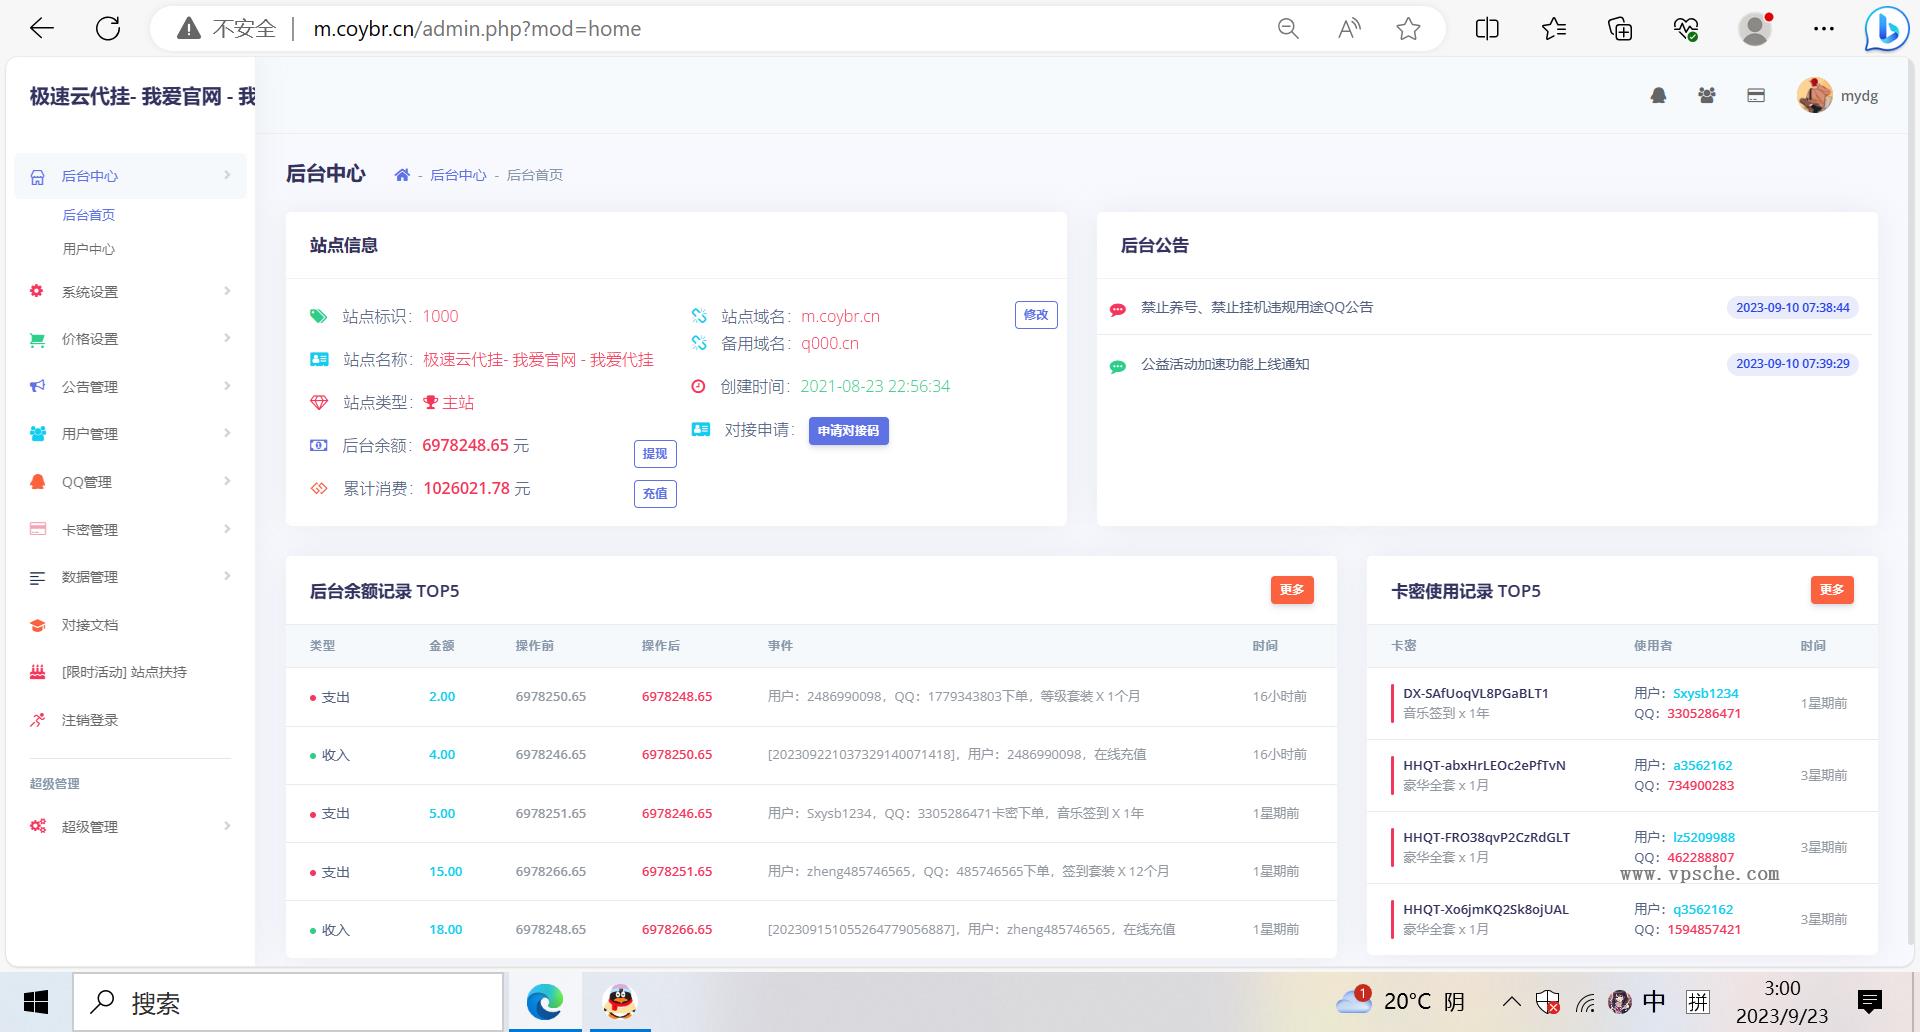Click the 申请对接码 button
The width and height of the screenshot is (1920, 1032).
click(x=848, y=430)
